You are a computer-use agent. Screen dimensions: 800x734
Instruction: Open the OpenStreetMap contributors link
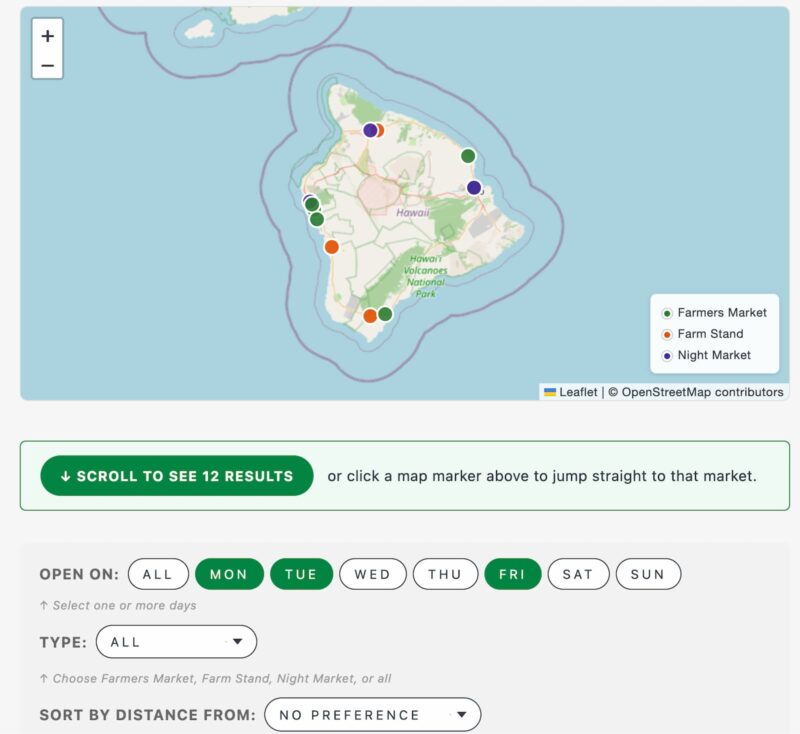pos(703,392)
